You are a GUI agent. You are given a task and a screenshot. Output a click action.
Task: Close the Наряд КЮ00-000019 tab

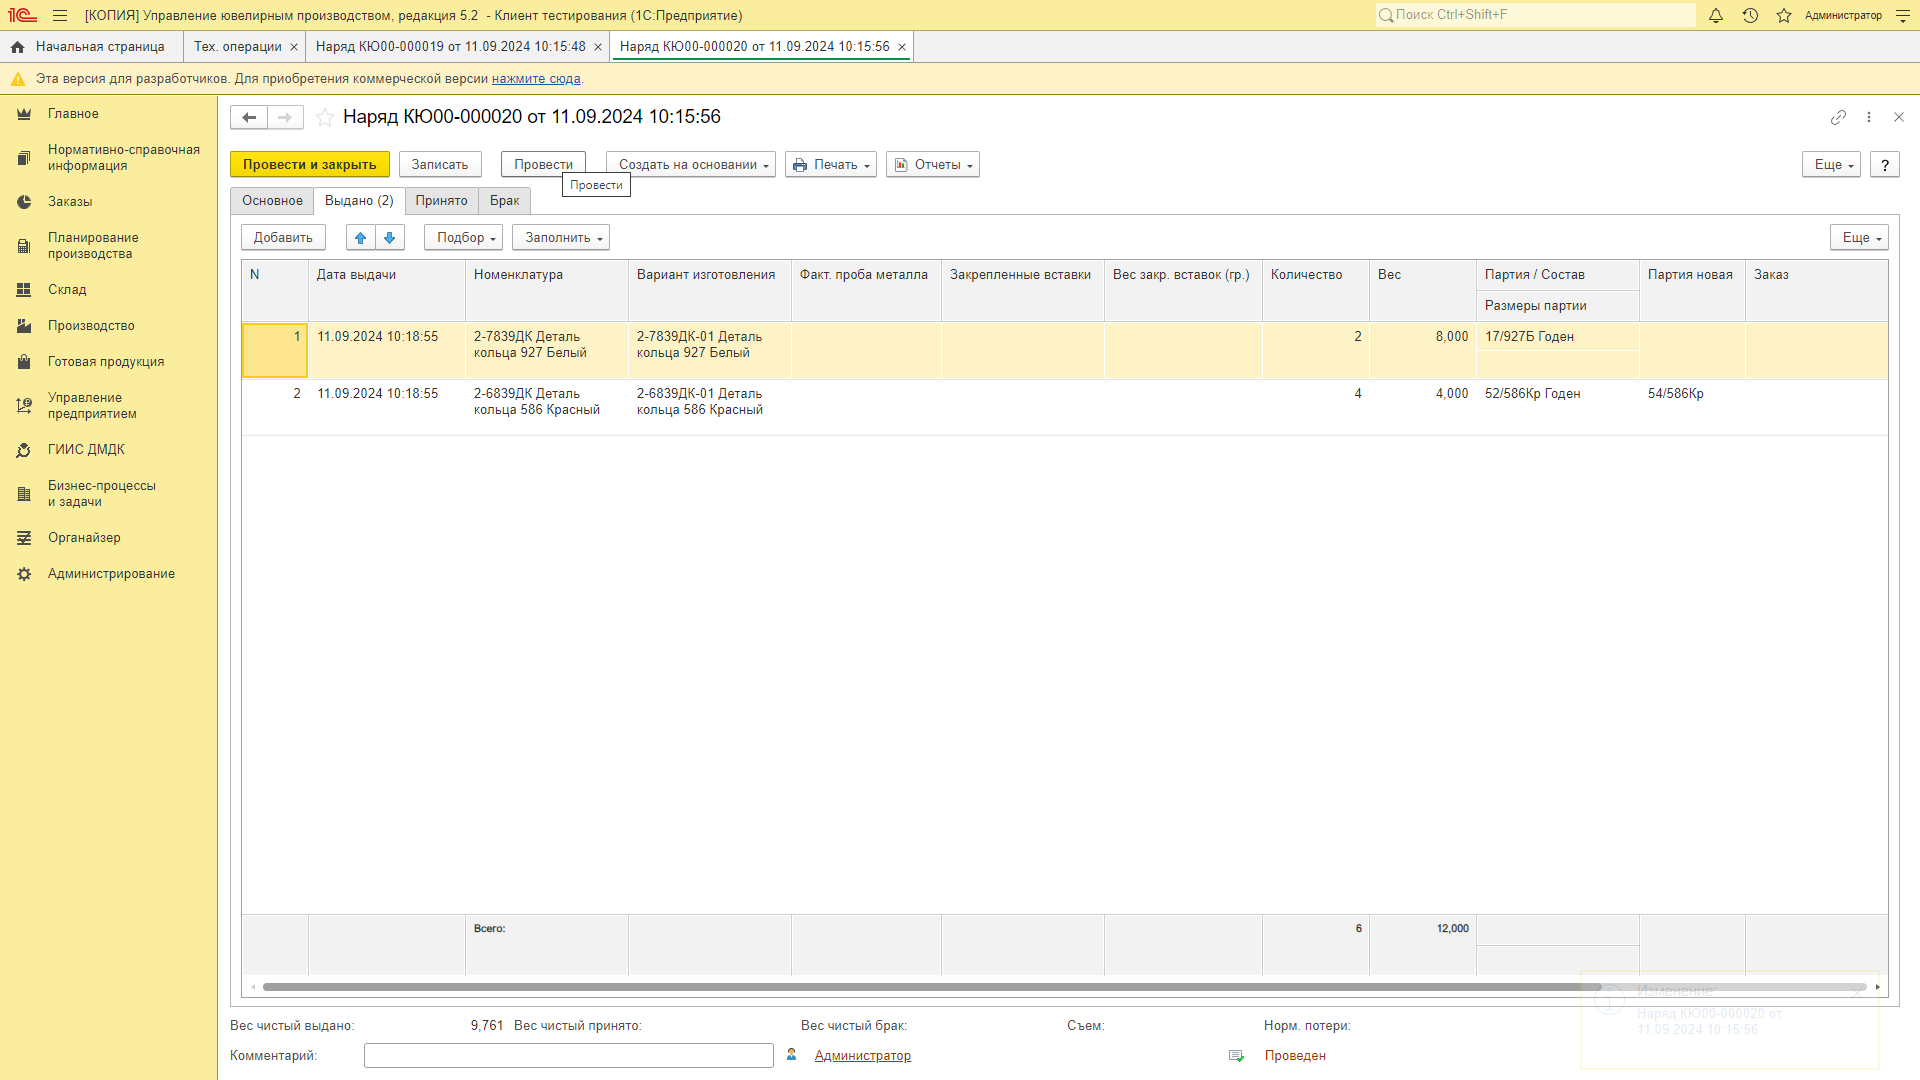coord(598,47)
